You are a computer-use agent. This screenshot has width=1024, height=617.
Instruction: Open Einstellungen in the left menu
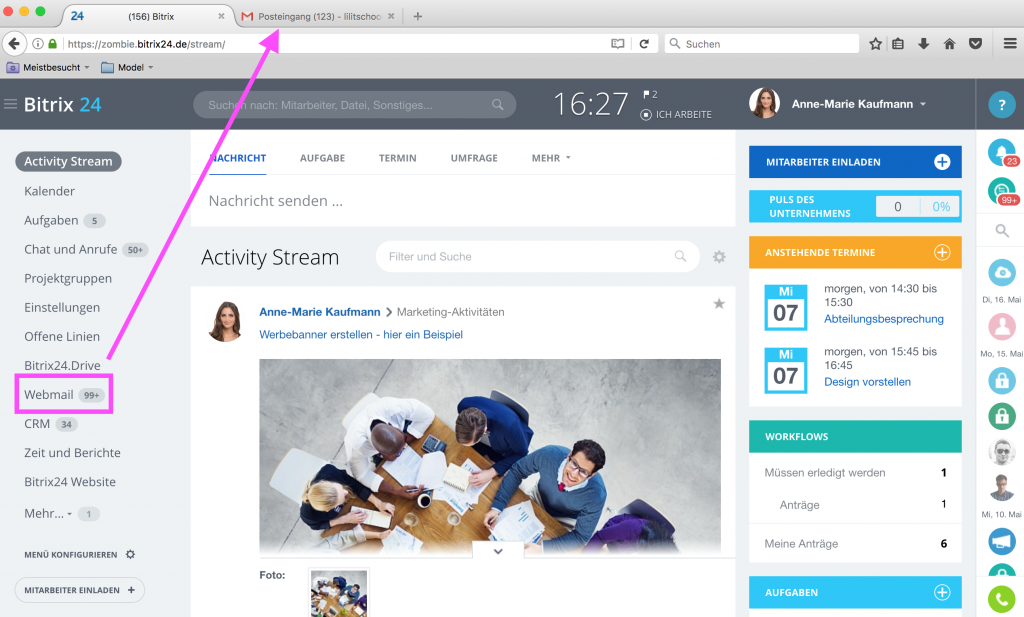[x=62, y=308]
